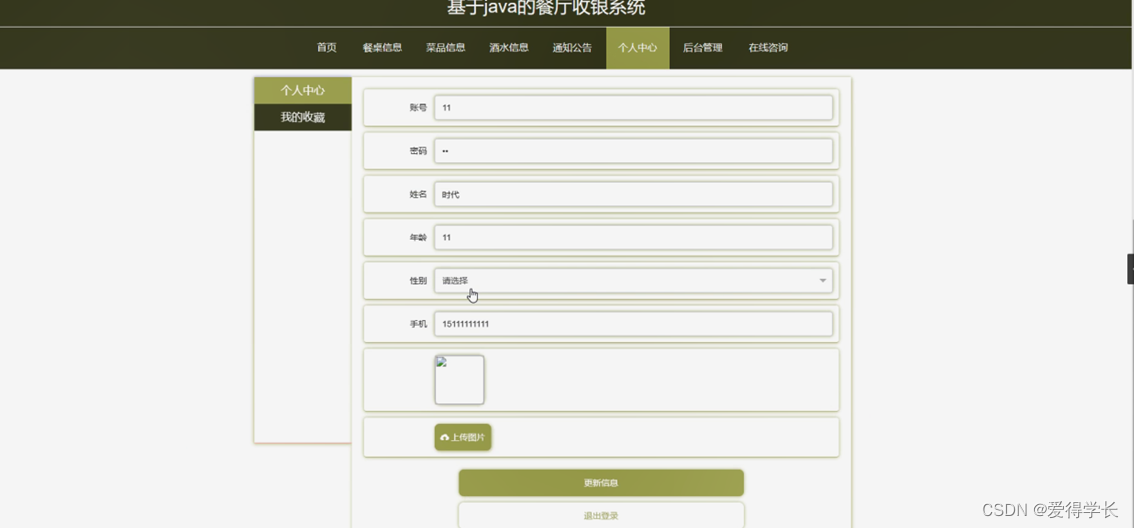Click the 账号 input field

click(633, 107)
